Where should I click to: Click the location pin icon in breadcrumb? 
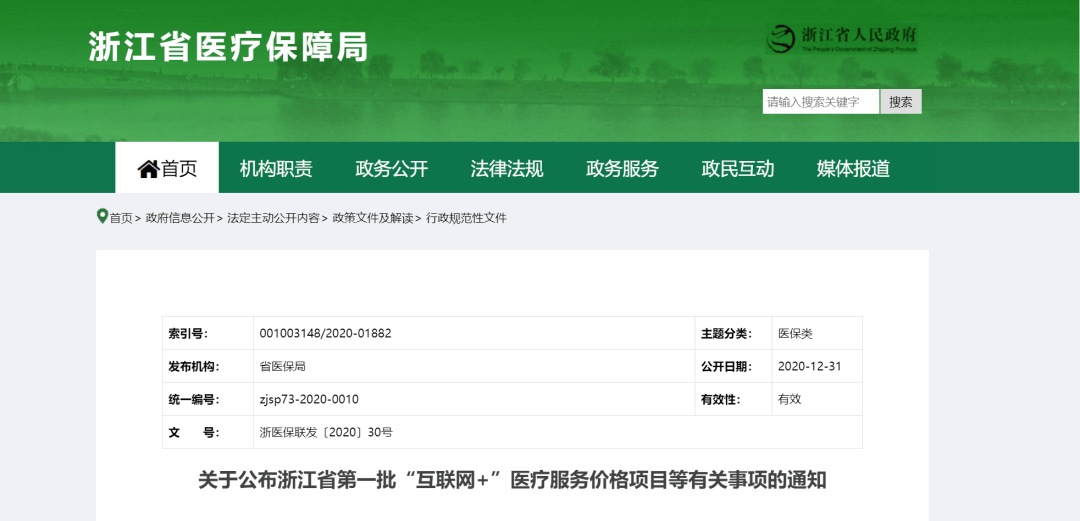coord(102,216)
